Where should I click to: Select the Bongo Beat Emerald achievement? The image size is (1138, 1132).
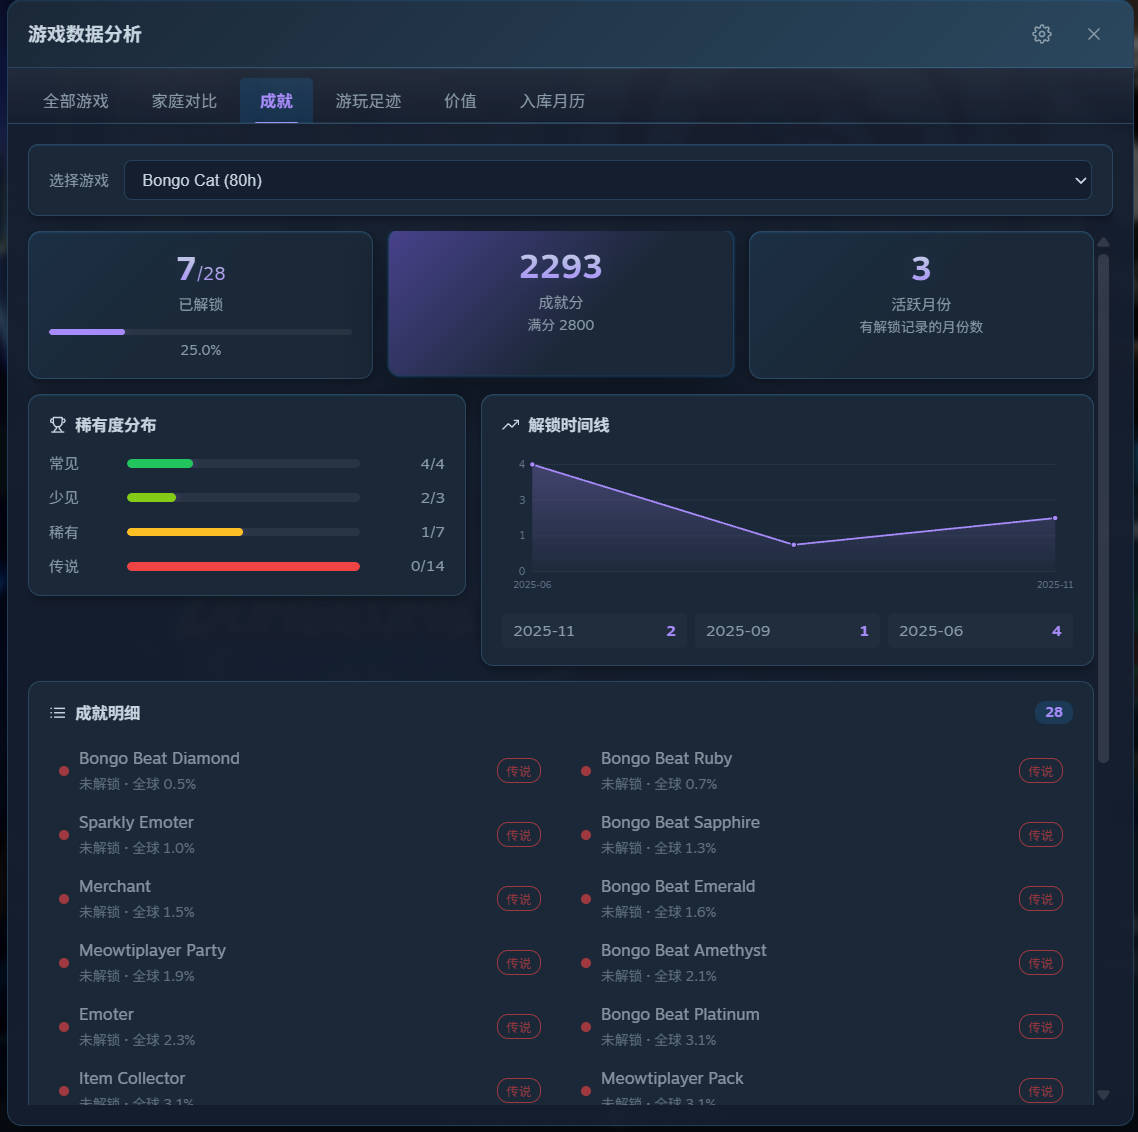pyautogui.click(x=822, y=899)
